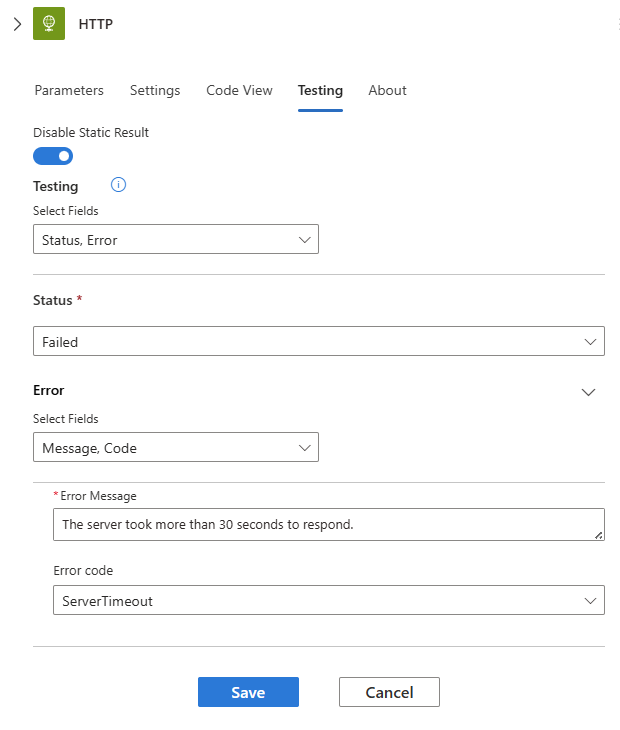Switch to the Settings tab
This screenshot has width=620, height=730.
pos(155,90)
